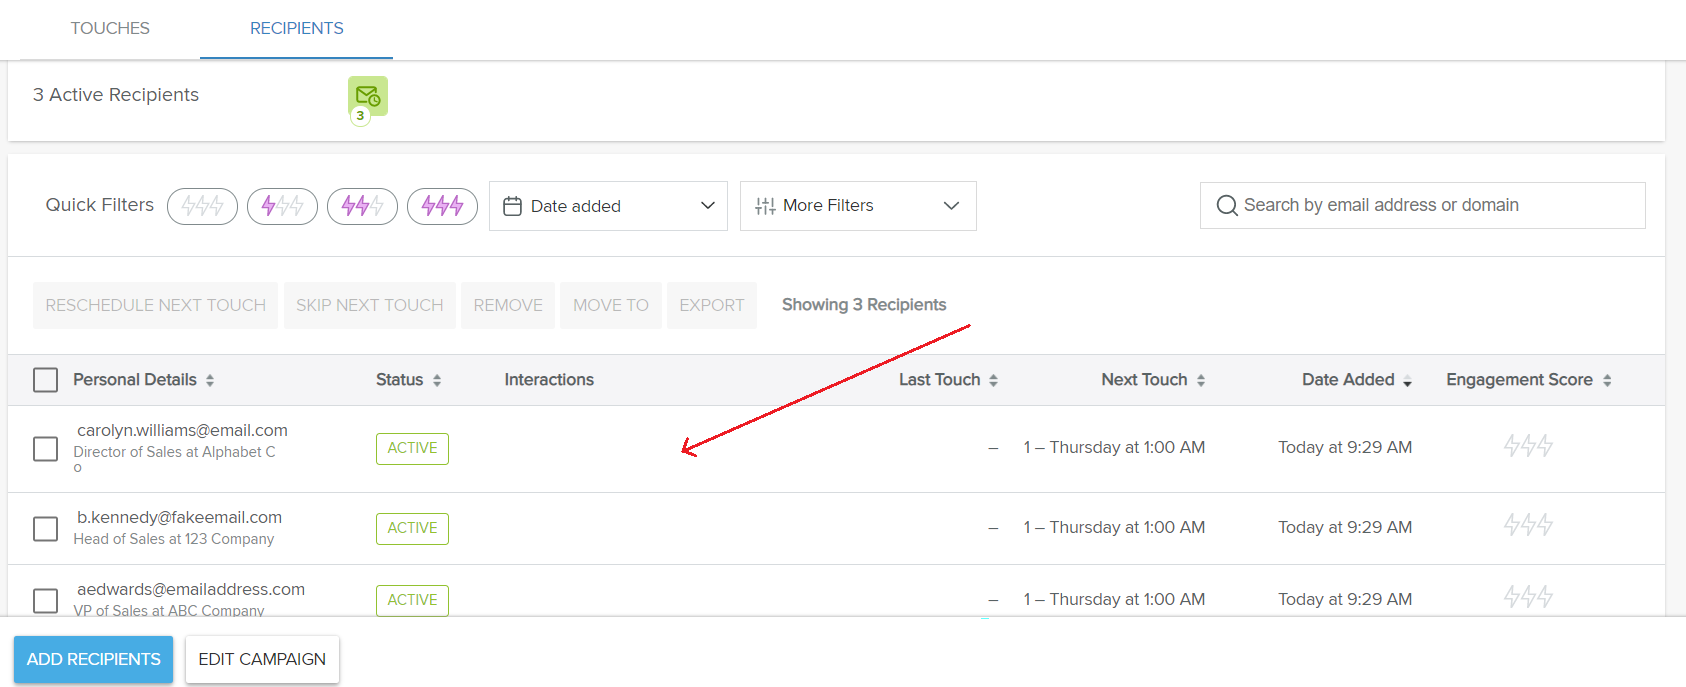1686x687 pixels.
Task: Select the one-bolt engagement quick filter
Action: point(282,206)
